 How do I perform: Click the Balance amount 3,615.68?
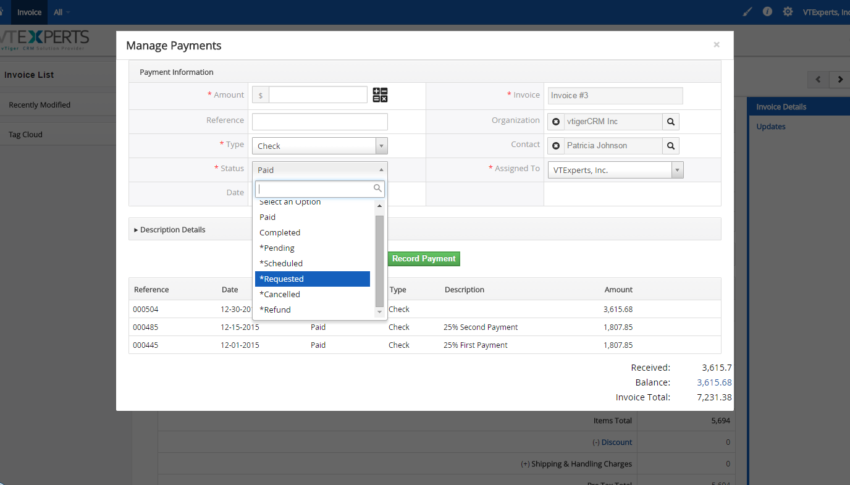[714, 382]
